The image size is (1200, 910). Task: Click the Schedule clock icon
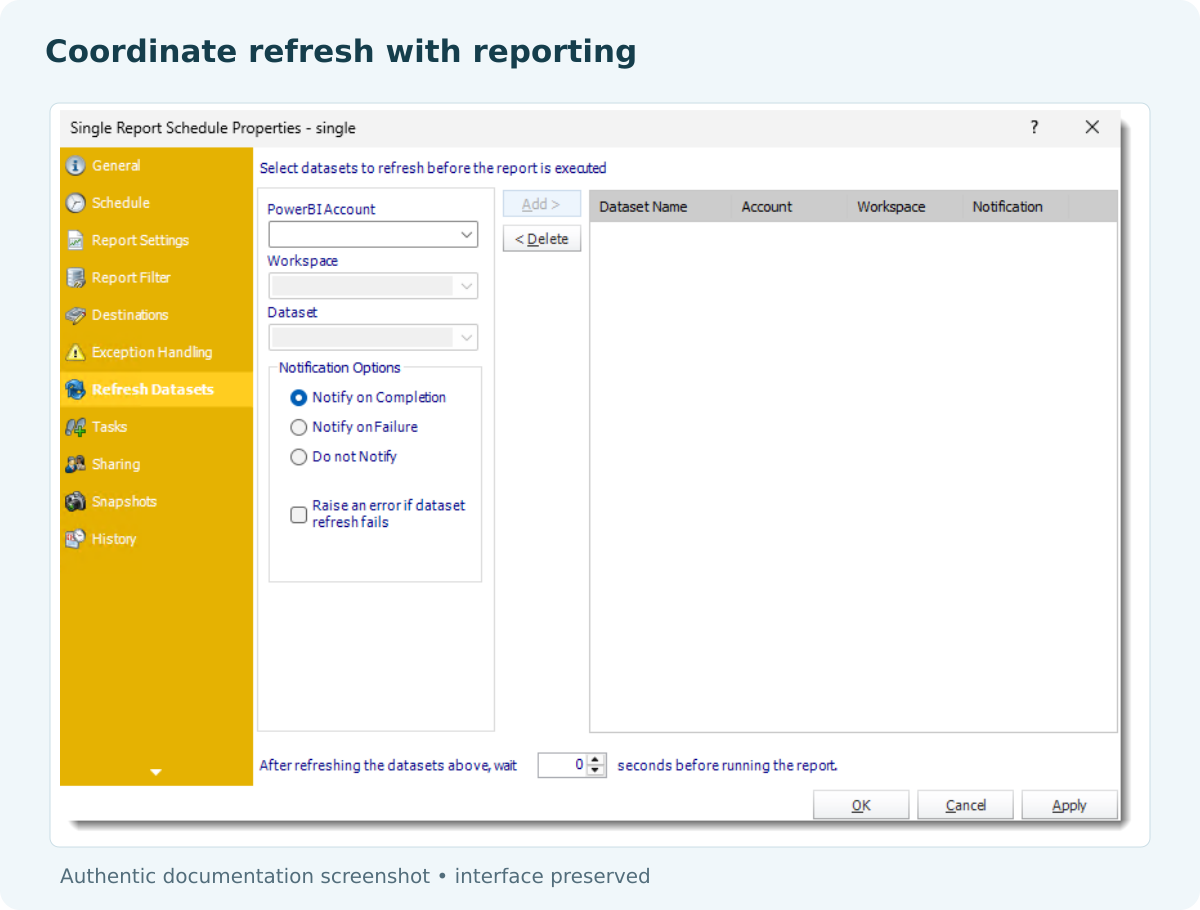pos(75,203)
